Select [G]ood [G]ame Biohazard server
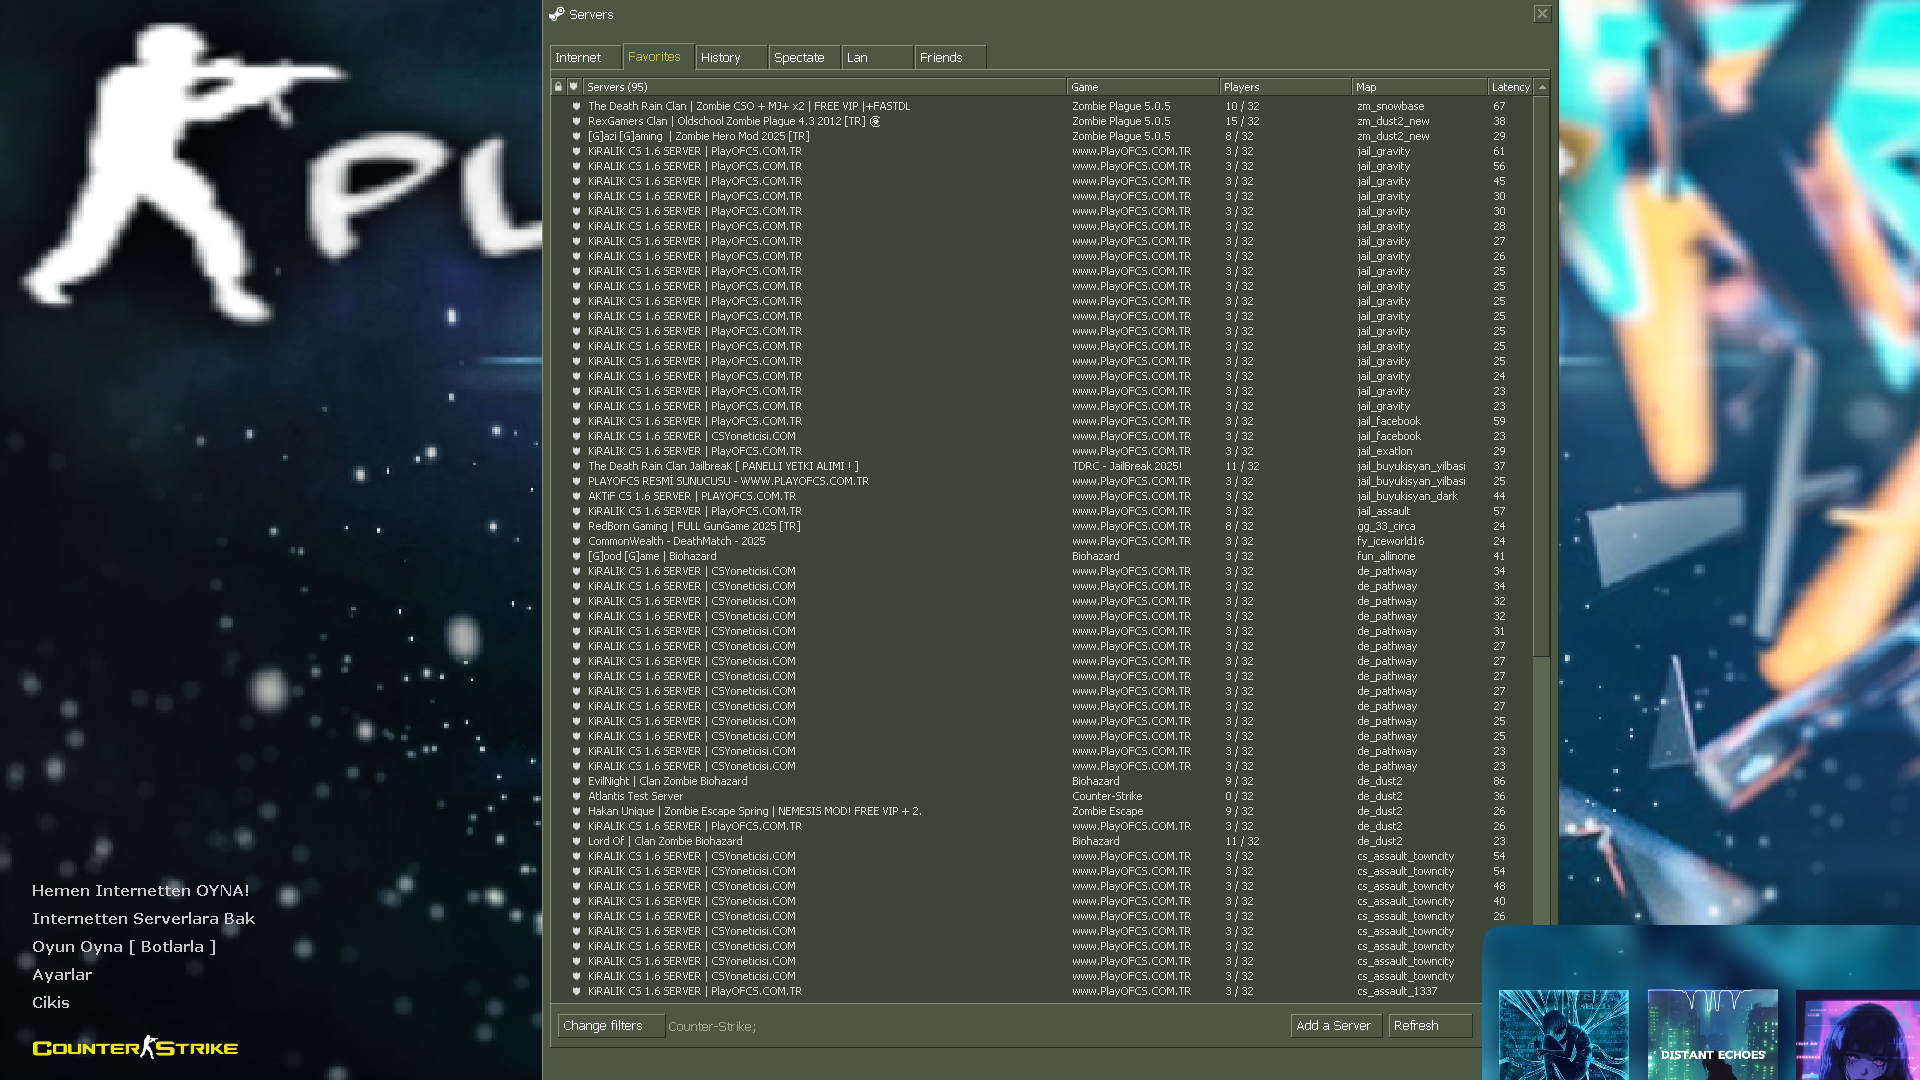Image resolution: width=1920 pixels, height=1080 pixels. point(1040,556)
